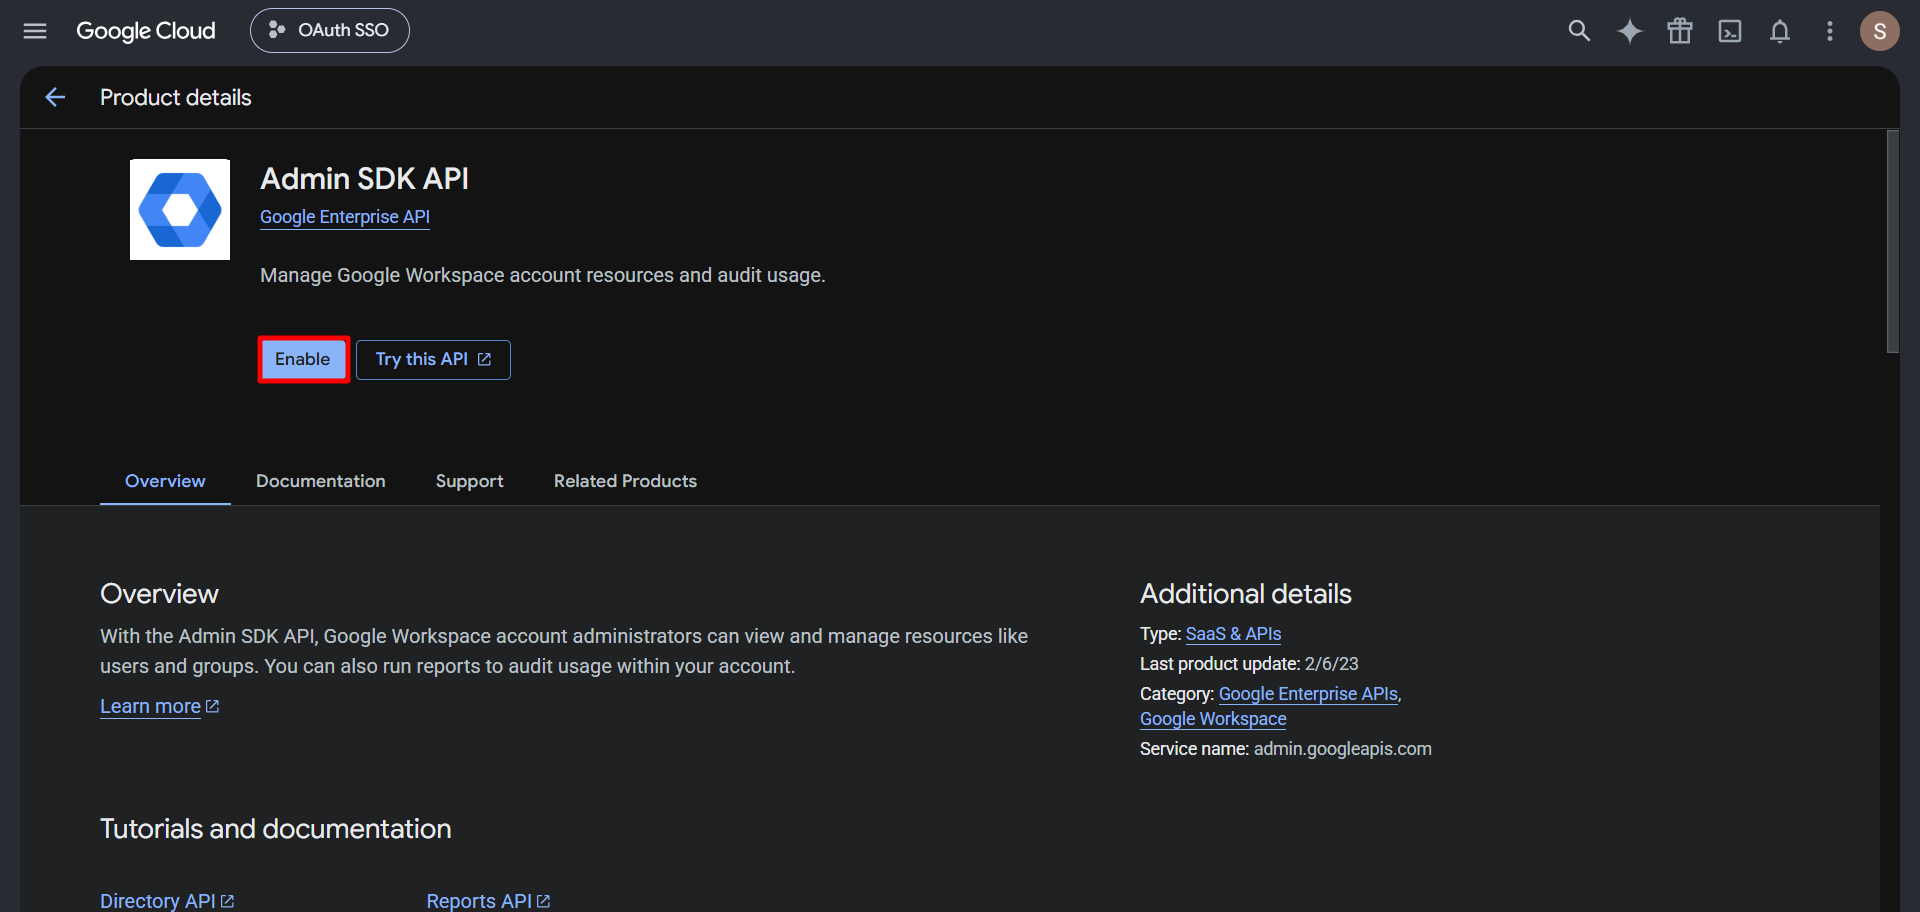This screenshot has width=1920, height=912.
Task: Open the main navigation hamburger menu
Action: (35, 31)
